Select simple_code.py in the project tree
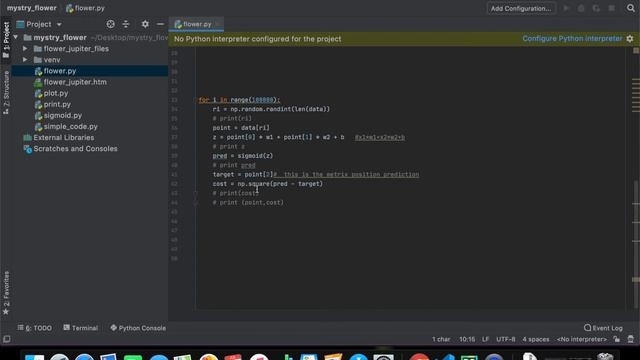Image resolution: width=640 pixels, height=360 pixels. 70,127
